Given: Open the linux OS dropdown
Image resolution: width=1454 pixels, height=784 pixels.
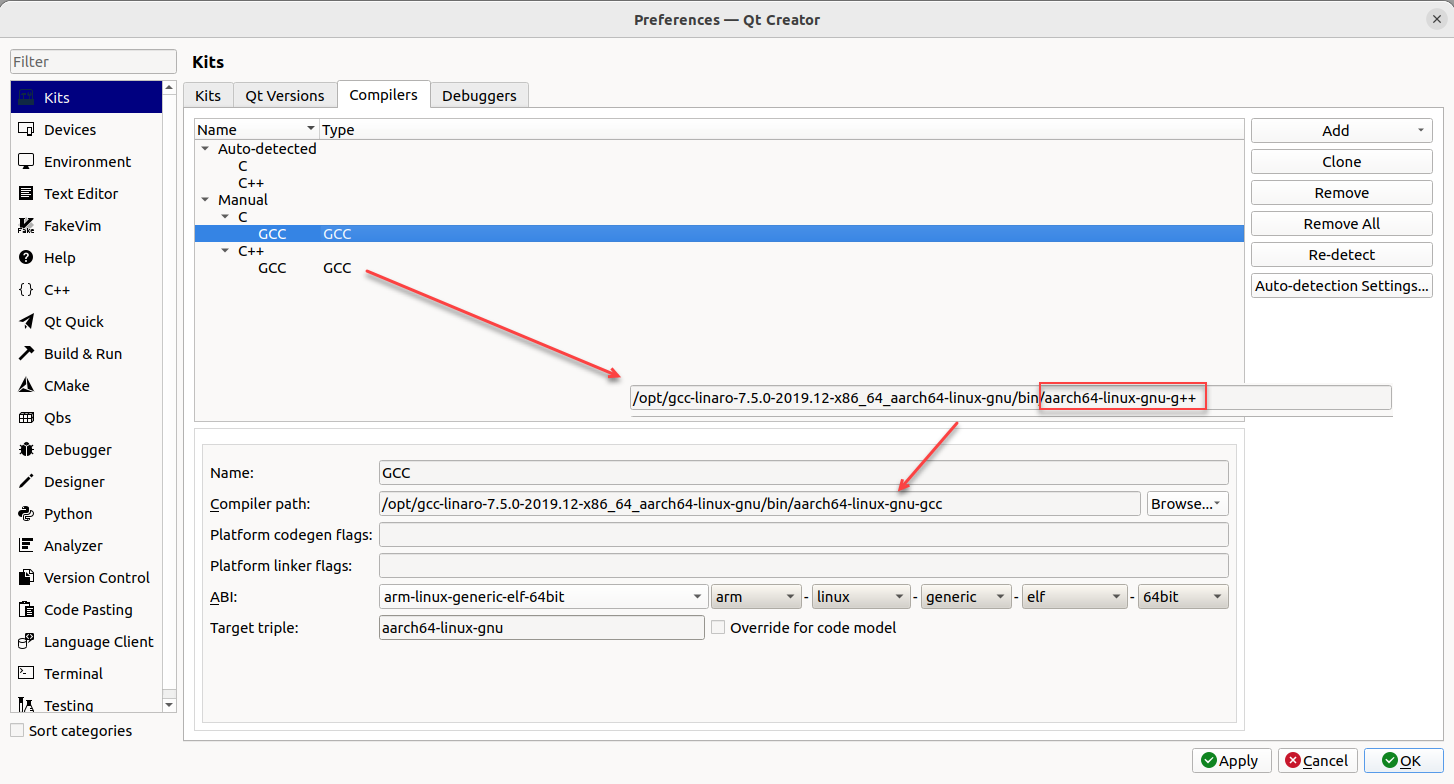Looking at the screenshot, I should click(x=861, y=597).
